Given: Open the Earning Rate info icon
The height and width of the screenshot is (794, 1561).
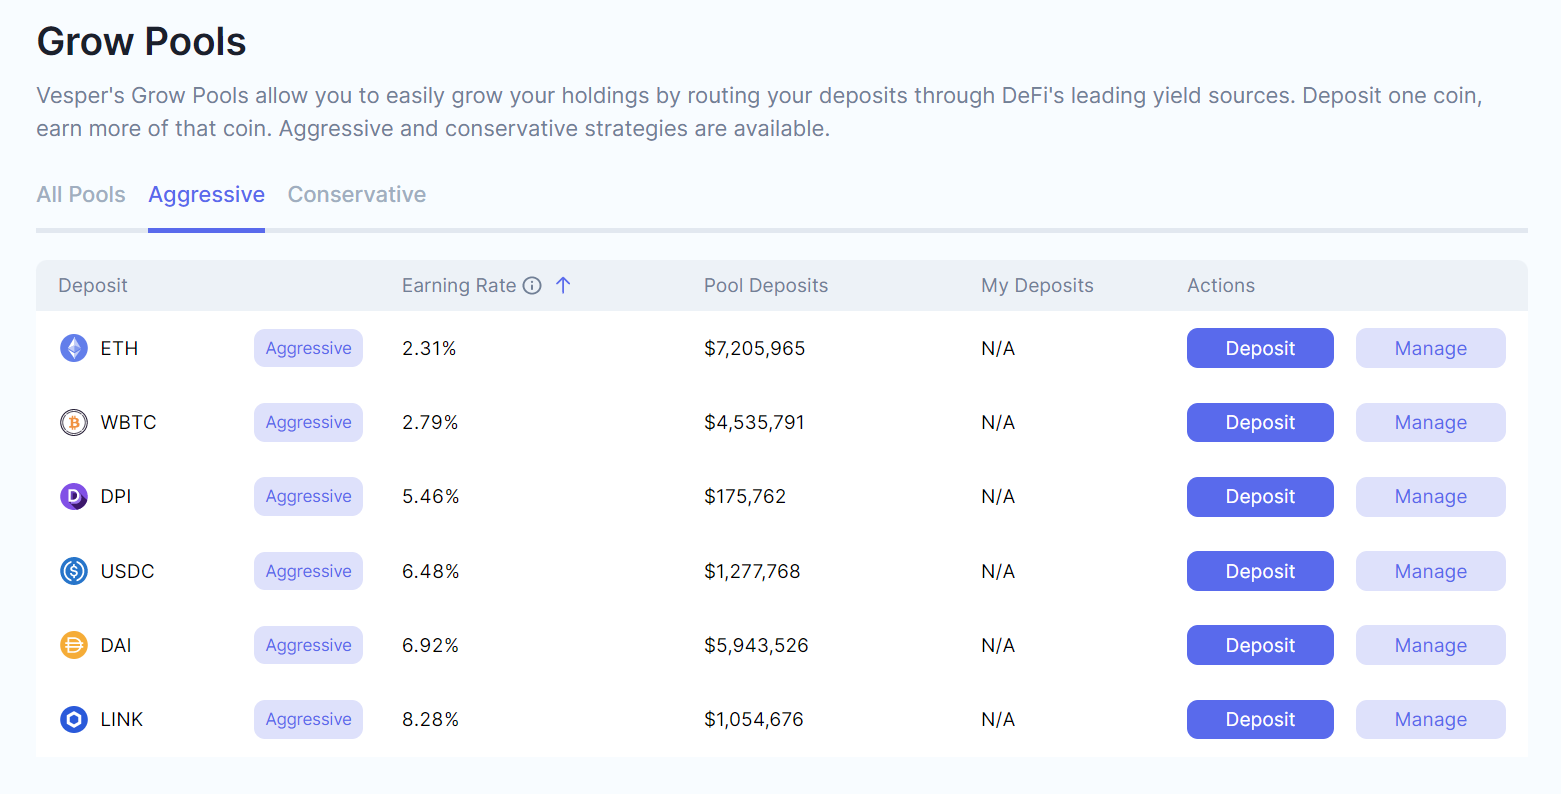Looking at the screenshot, I should (x=532, y=286).
